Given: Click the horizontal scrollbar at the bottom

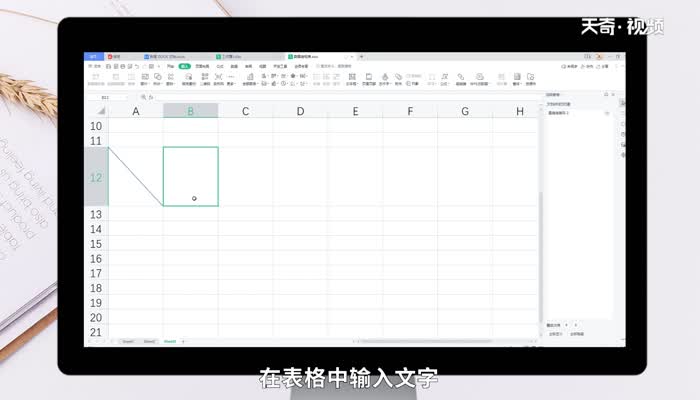Looking at the screenshot, I should click(x=426, y=342).
